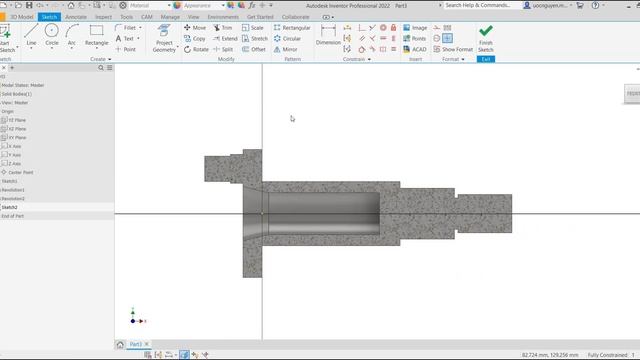Click the Point tool
The height and width of the screenshot is (360, 640).
tap(126, 49)
